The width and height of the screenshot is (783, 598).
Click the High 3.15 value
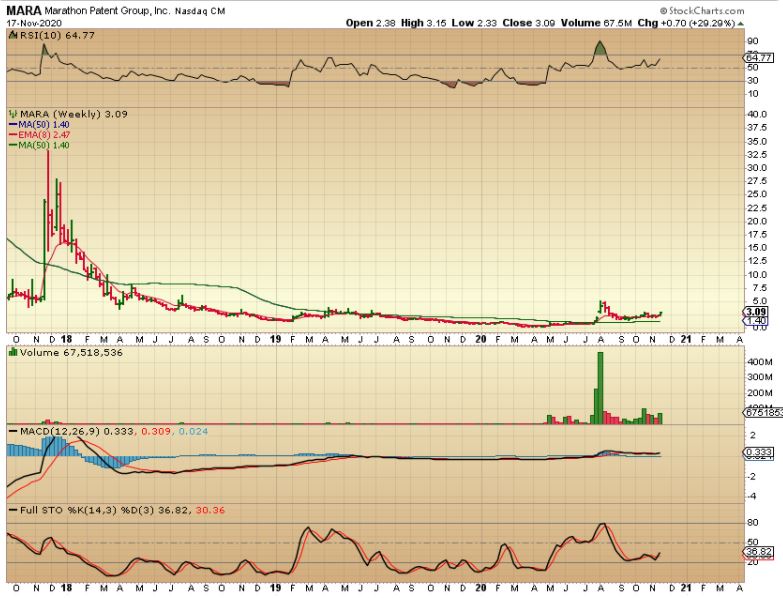tap(423, 23)
